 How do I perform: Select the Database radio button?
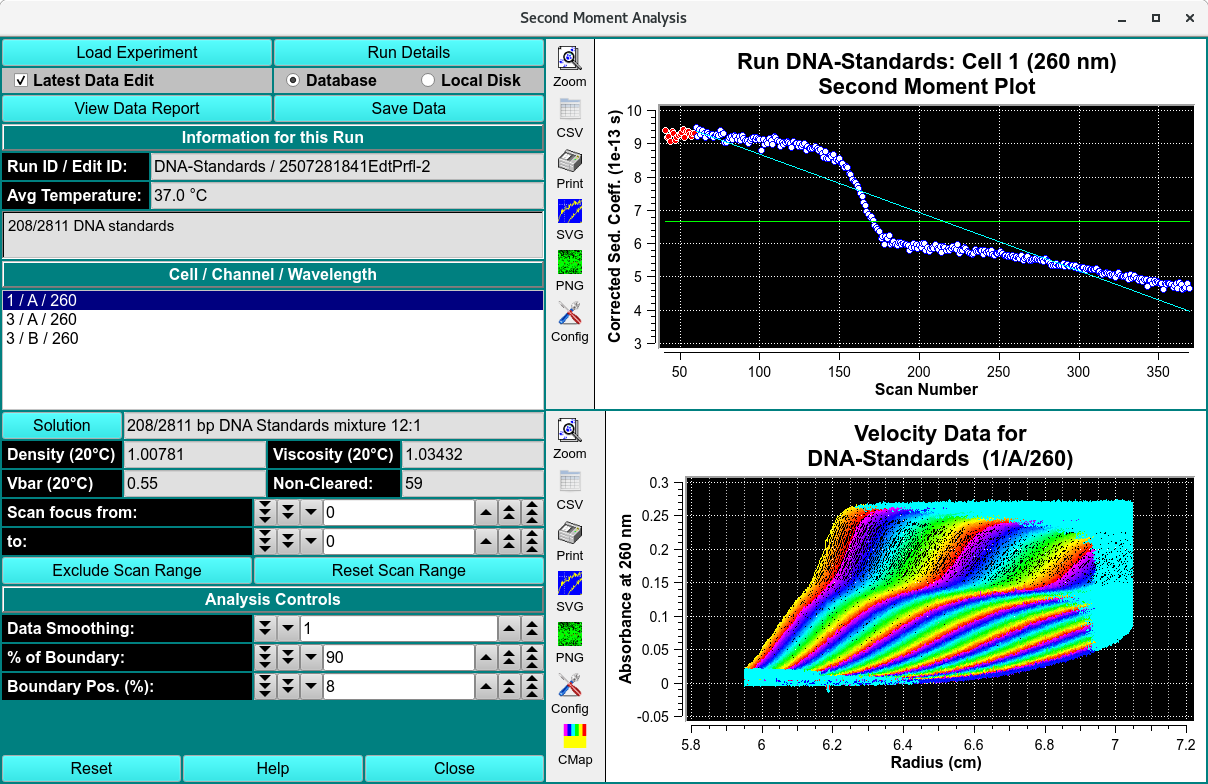click(293, 80)
